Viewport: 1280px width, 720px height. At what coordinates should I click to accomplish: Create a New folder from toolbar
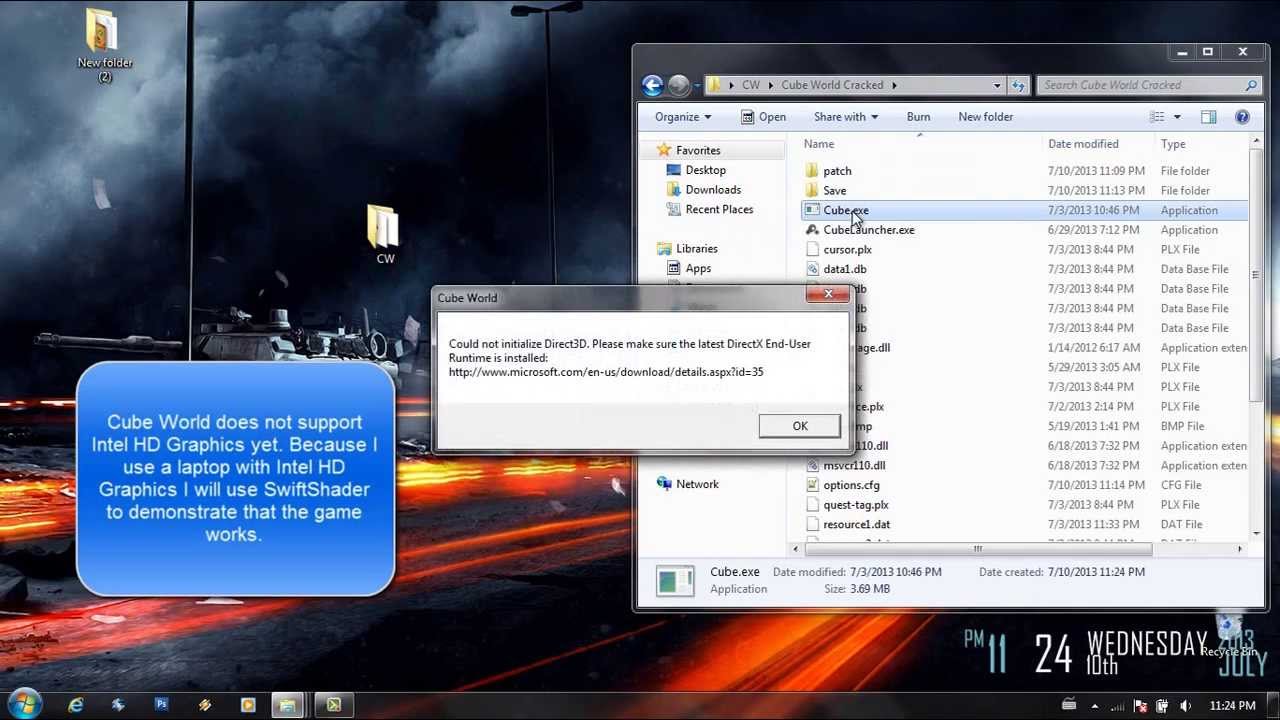click(x=985, y=117)
